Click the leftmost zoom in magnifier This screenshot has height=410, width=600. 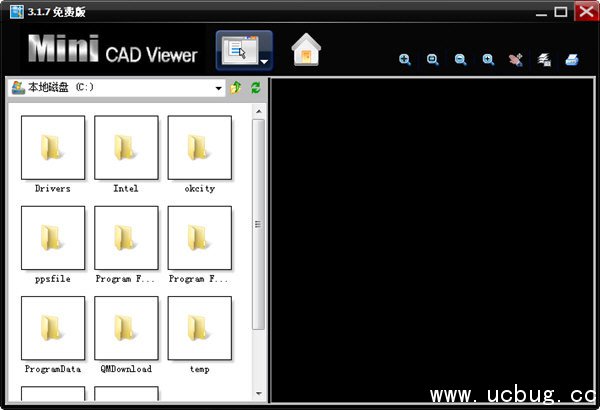pos(405,60)
